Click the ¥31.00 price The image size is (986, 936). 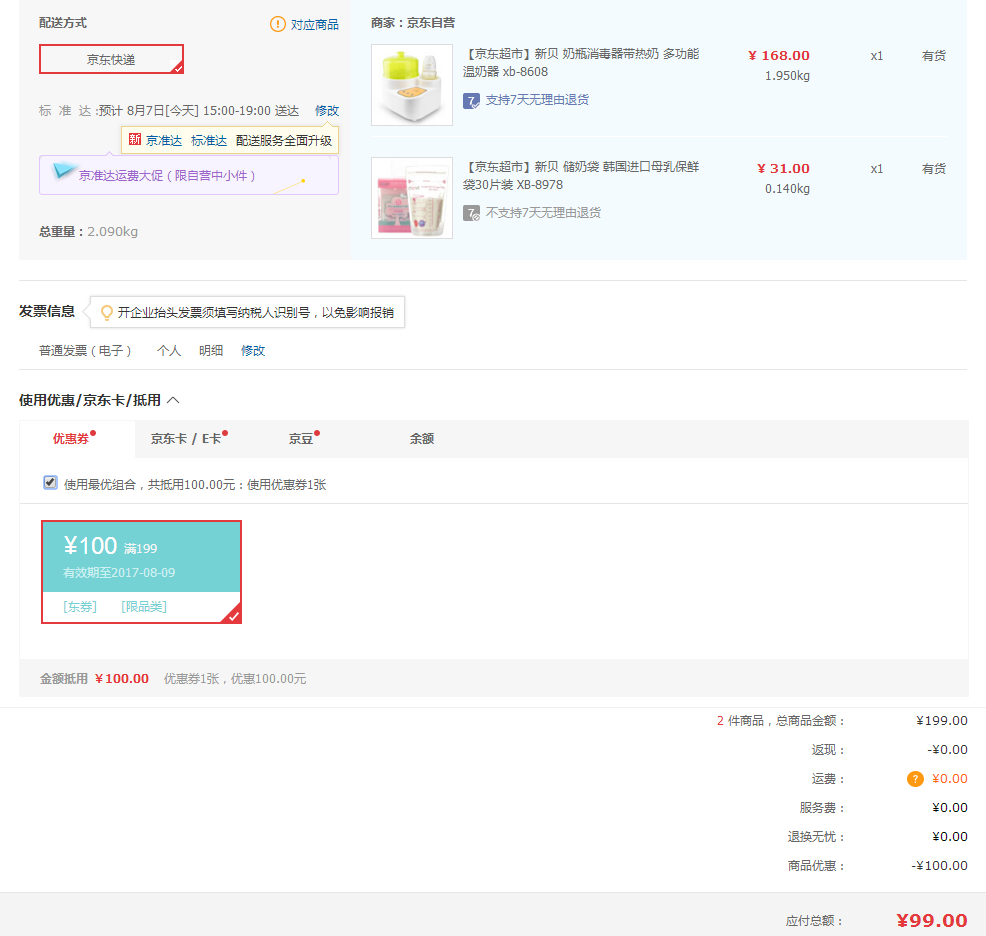(x=783, y=169)
